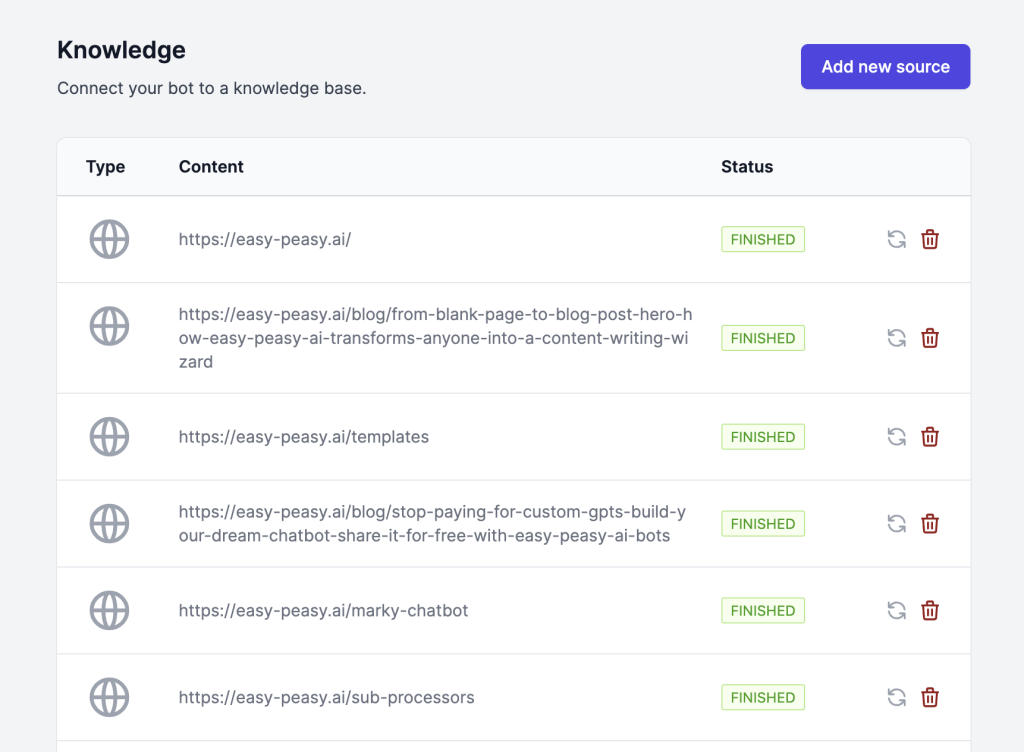
Task: Delete the stop-paying-for-custom-gpts blog source
Action: [930, 524]
